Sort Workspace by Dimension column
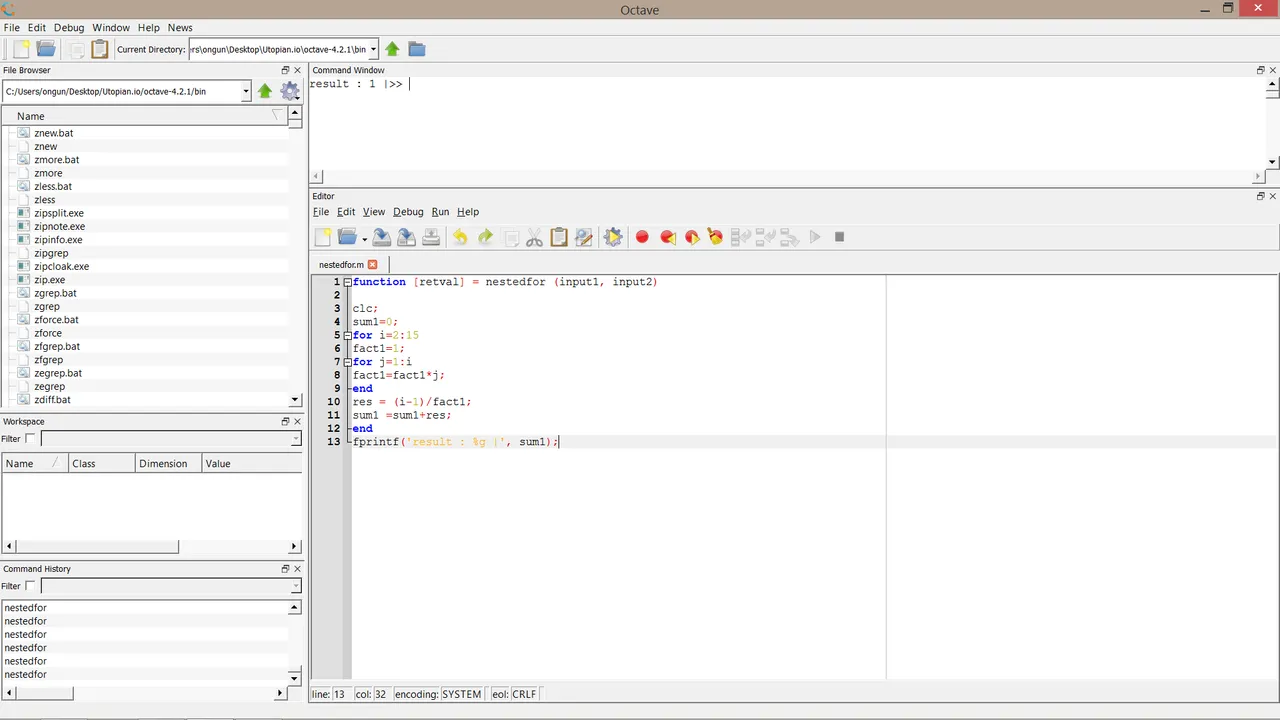The width and height of the screenshot is (1280, 720). click(167, 463)
